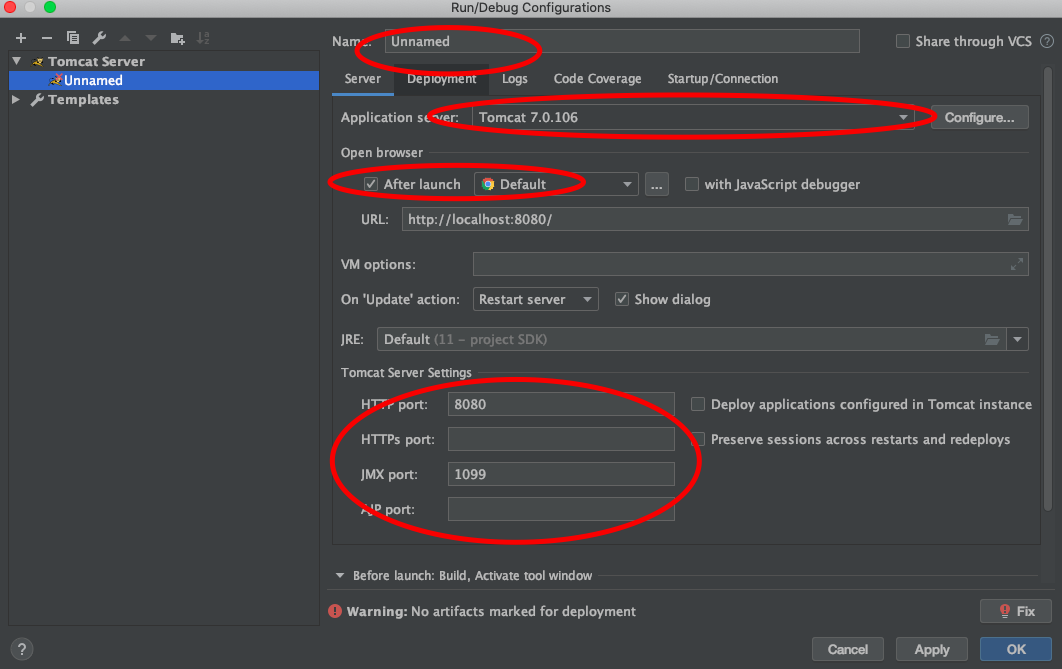Open Logs tab
This screenshot has height=669, width=1062.
[x=515, y=79]
